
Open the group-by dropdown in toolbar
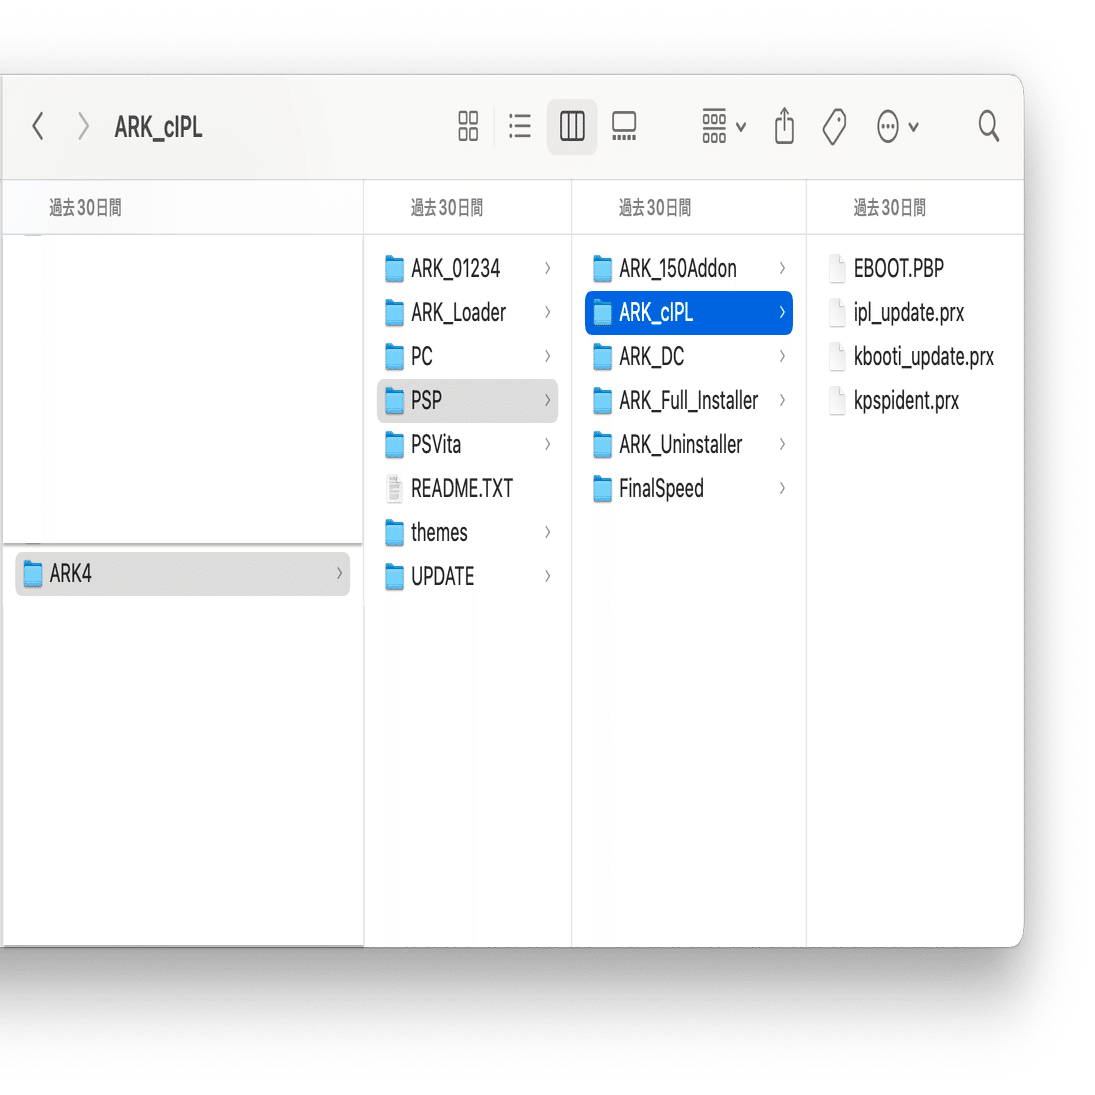[723, 126]
